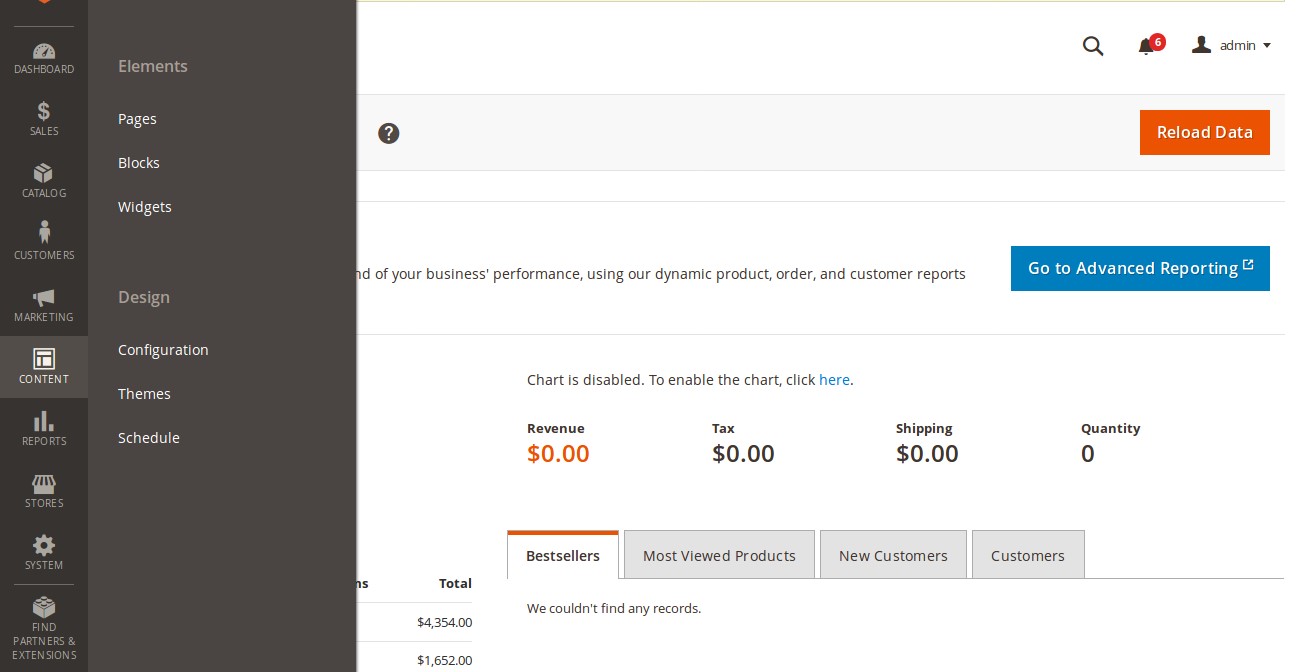Image resolution: width=1308 pixels, height=672 pixels.
Task: Open Themes under Design
Action: click(x=144, y=393)
